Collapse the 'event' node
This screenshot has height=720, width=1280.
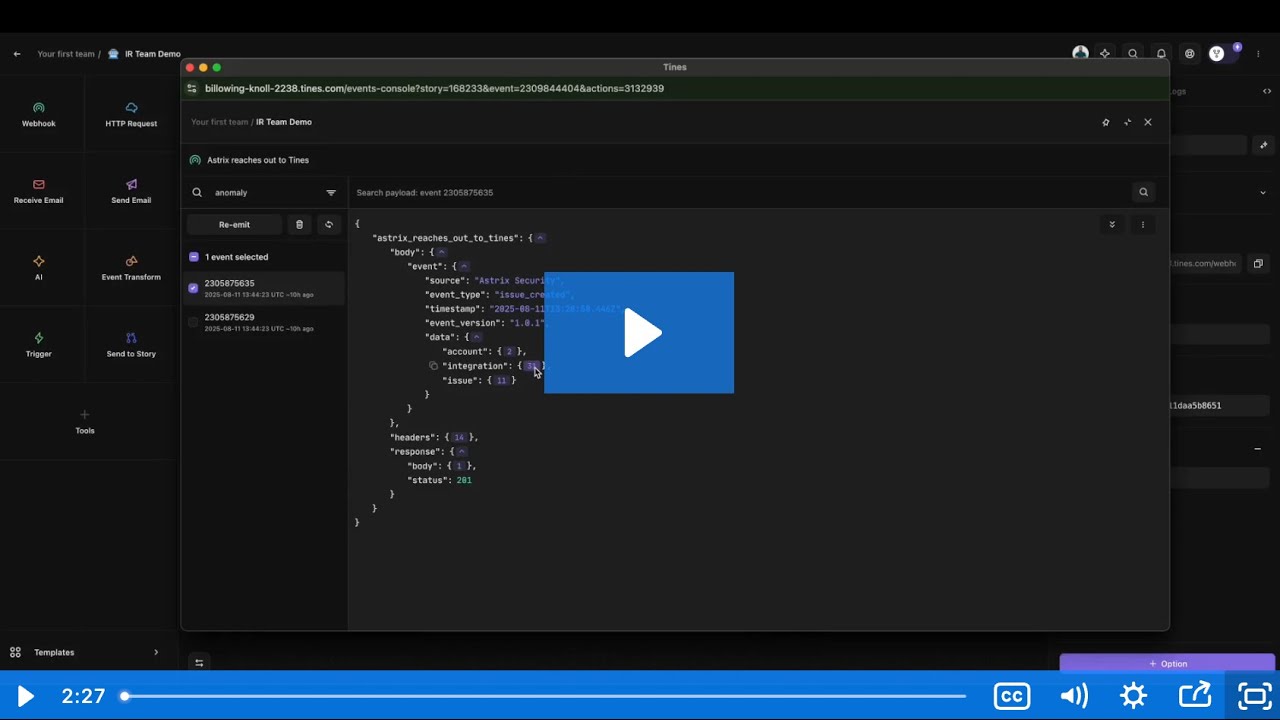(463, 266)
